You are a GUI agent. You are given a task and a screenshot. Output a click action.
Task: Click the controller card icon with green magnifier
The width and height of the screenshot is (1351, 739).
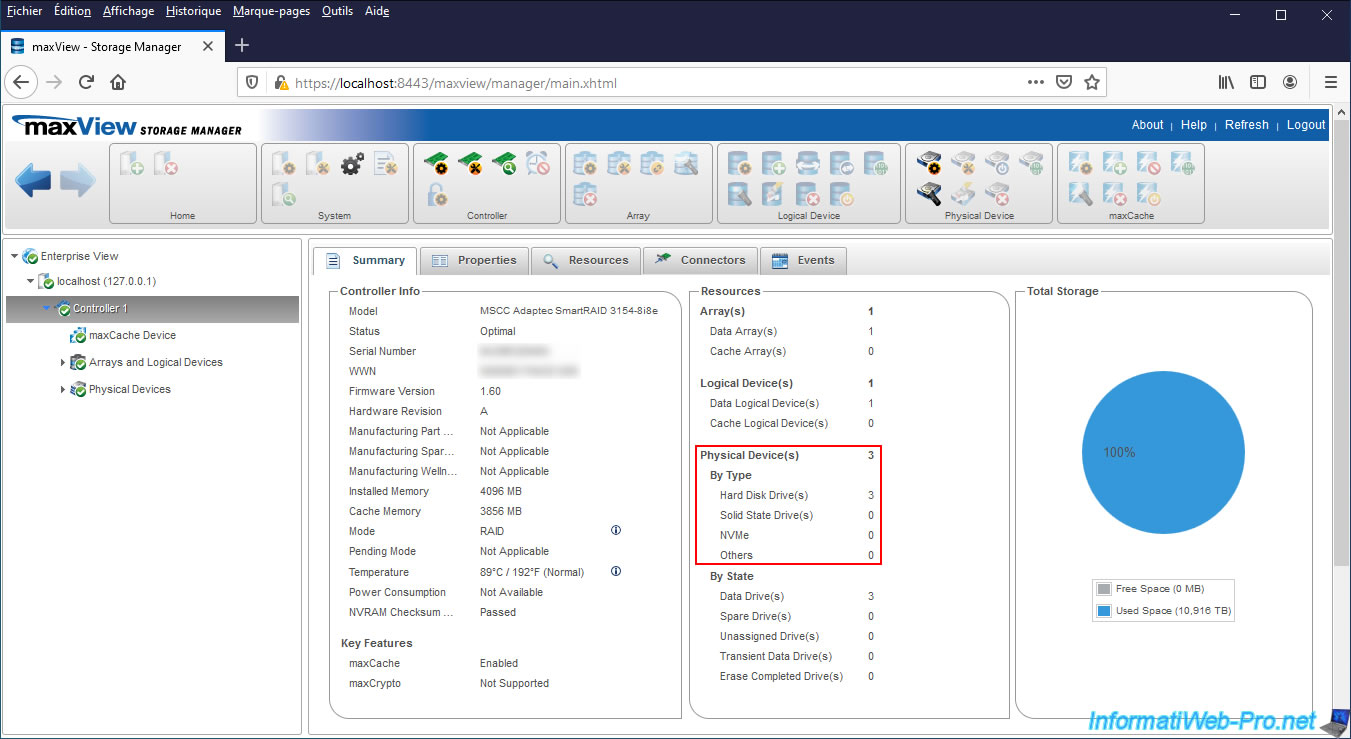(x=504, y=163)
